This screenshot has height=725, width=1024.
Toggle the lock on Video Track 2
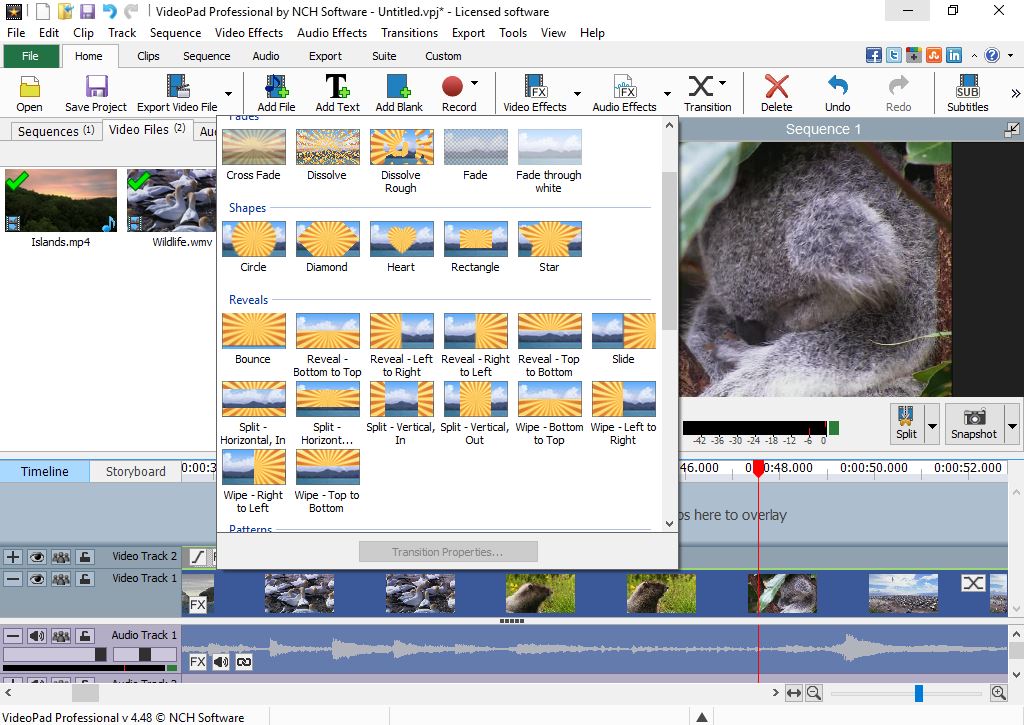(x=85, y=557)
